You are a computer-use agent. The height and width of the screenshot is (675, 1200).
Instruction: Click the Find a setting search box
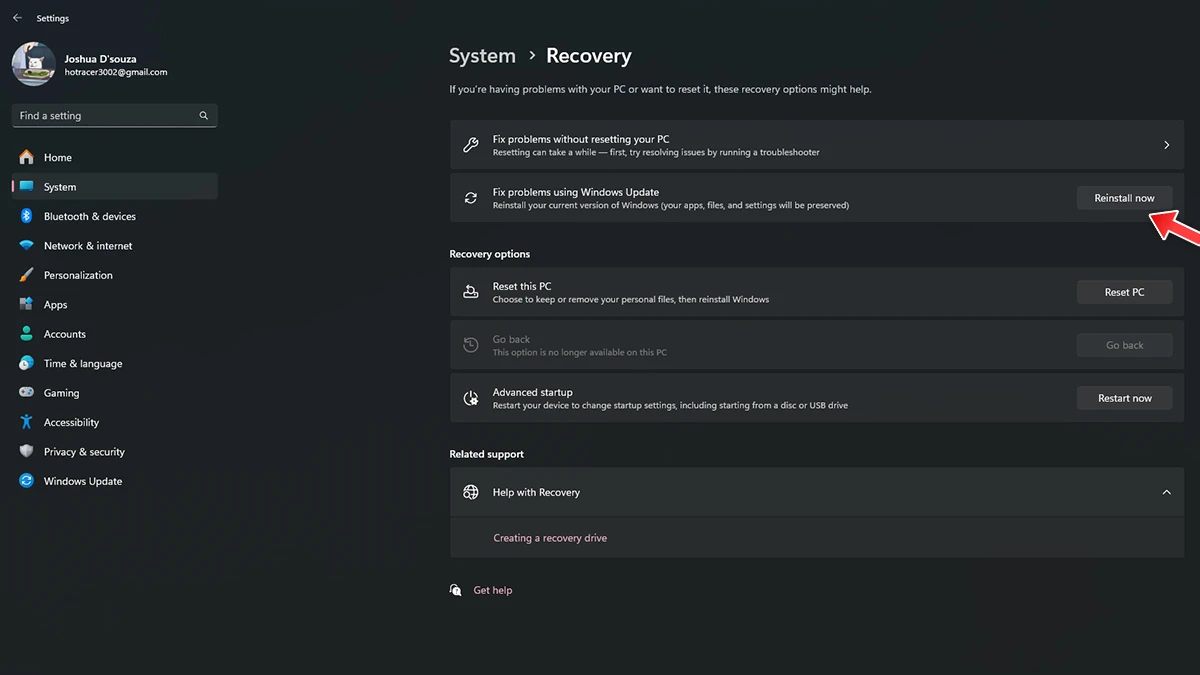[114, 116]
